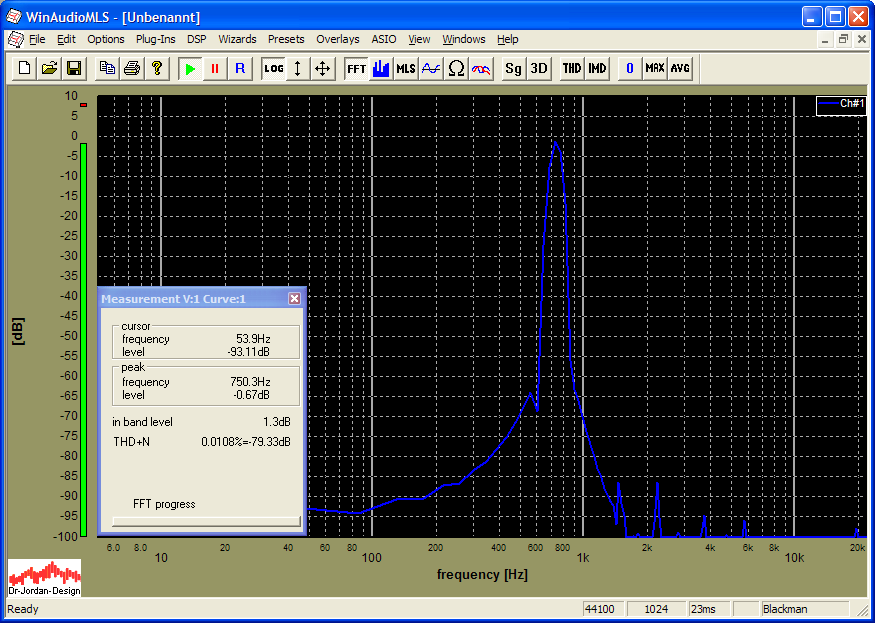
Task: Click the blue R record button
Action: tap(239, 68)
